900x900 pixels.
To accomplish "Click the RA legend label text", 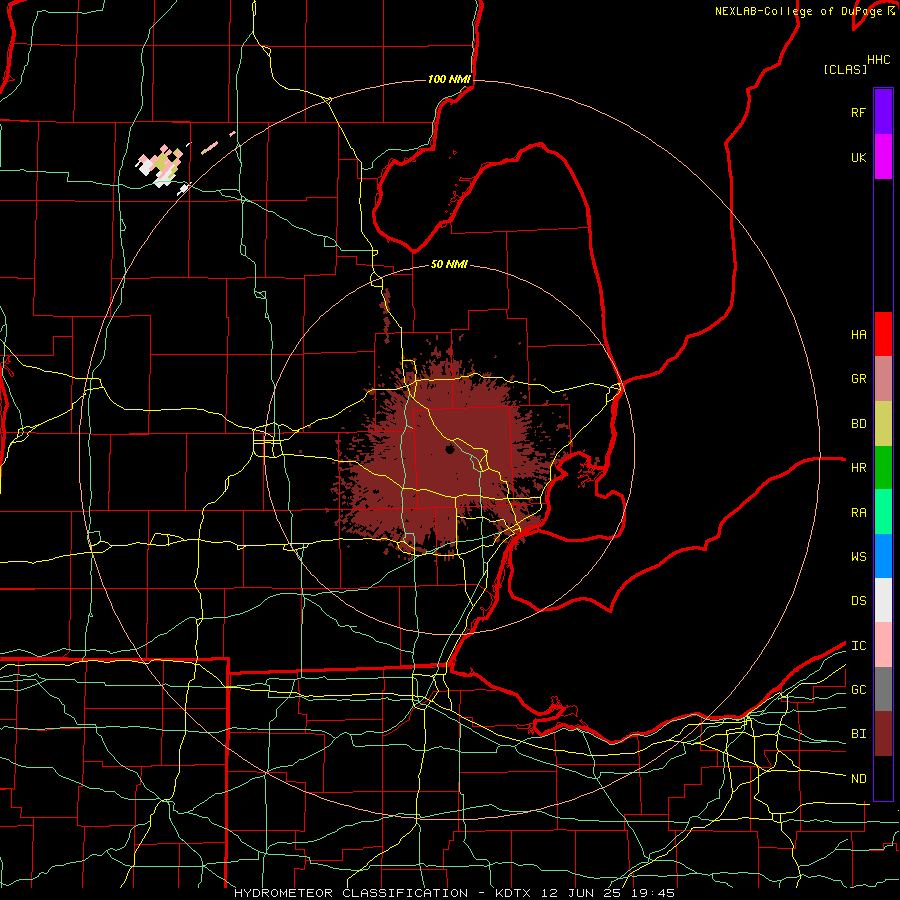I will click(x=858, y=513).
